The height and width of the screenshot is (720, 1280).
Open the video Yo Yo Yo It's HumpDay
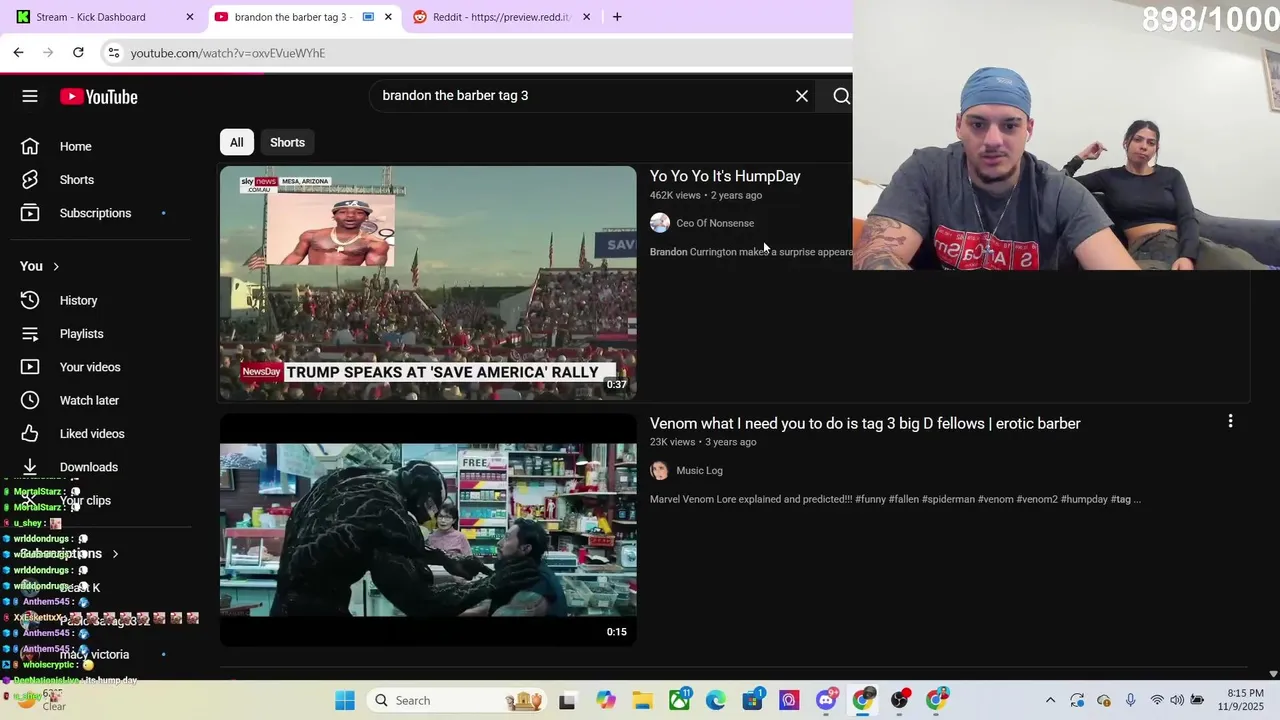pos(725,176)
